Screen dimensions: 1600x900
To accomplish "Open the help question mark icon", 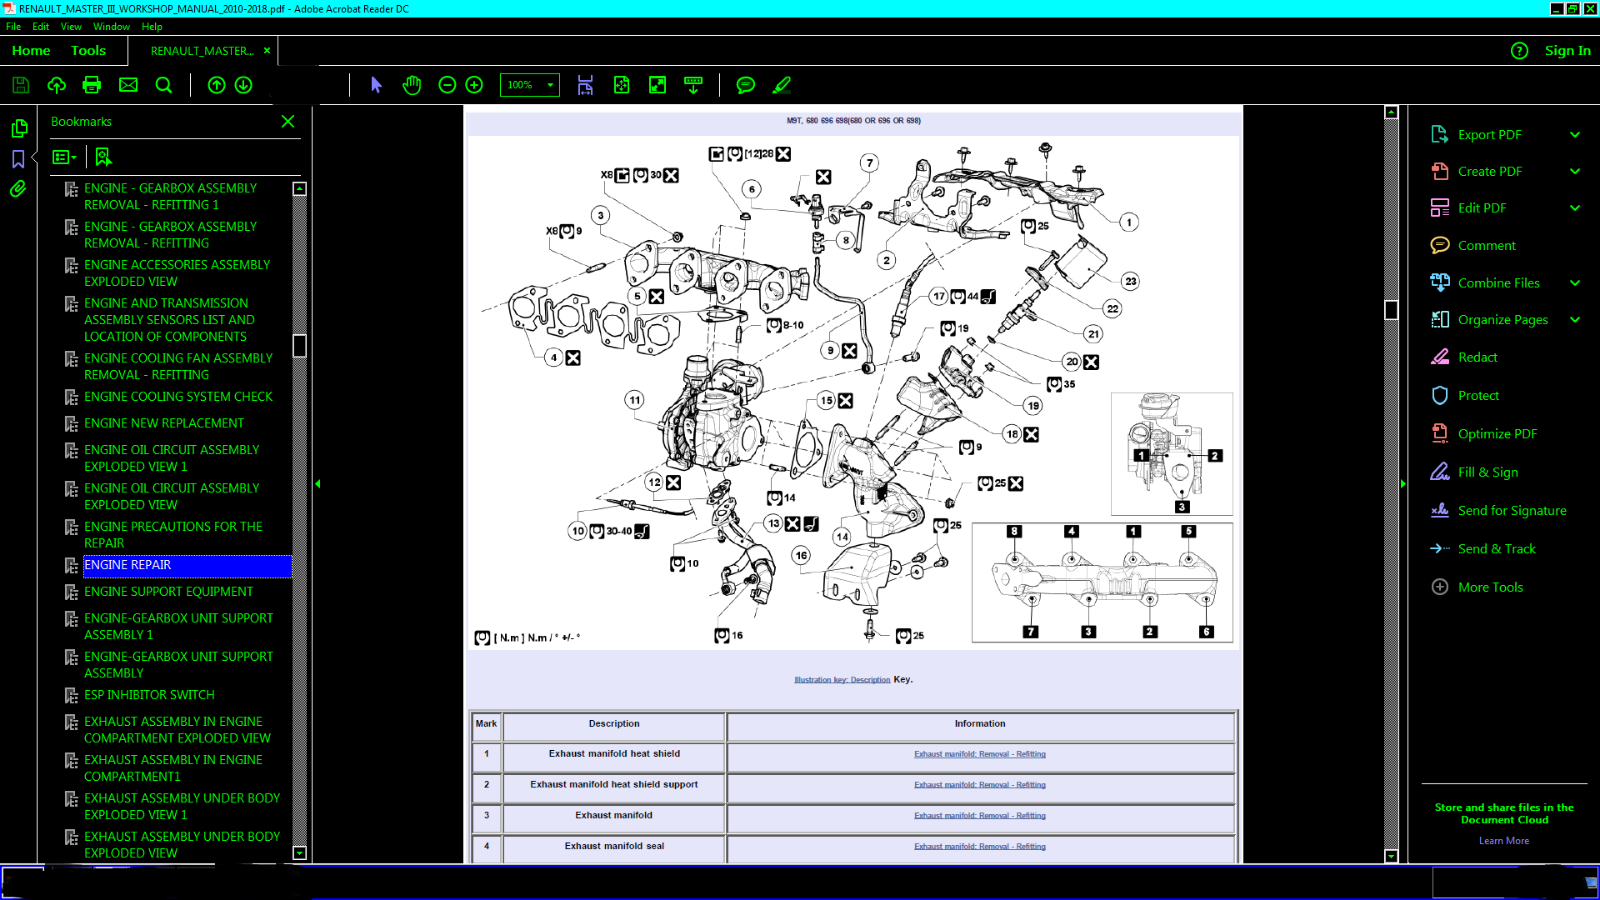I will pyautogui.click(x=1519, y=50).
